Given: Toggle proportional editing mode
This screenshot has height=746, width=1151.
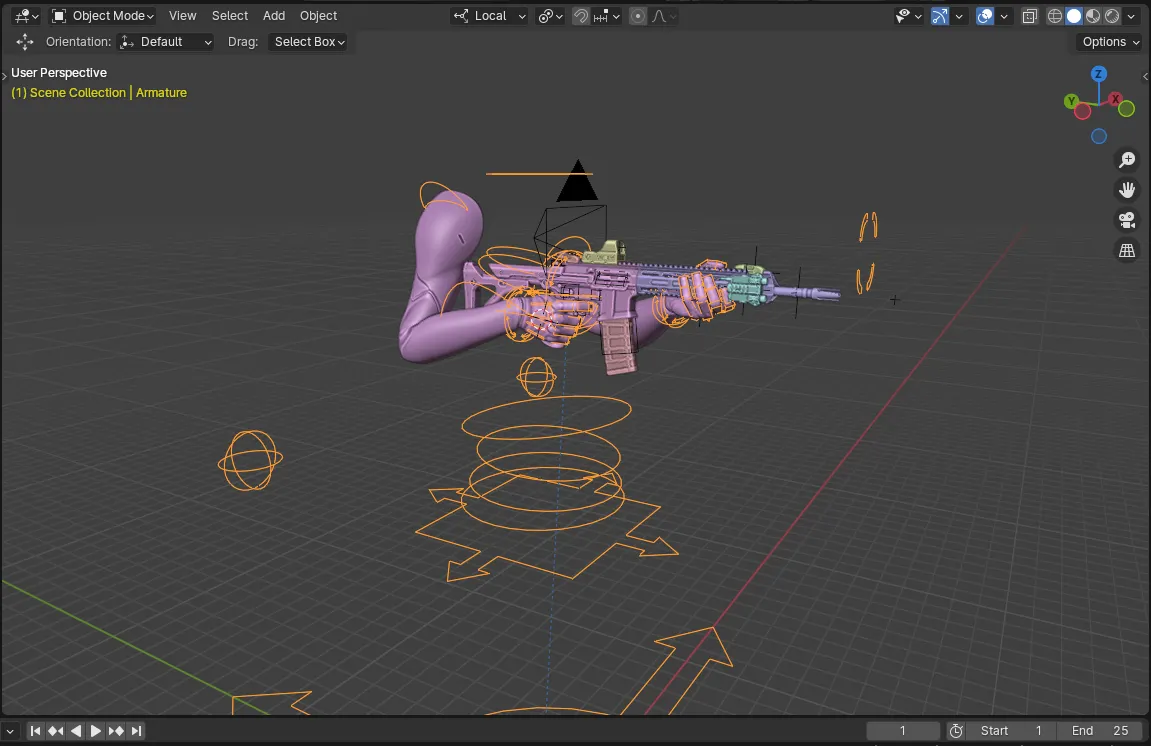Looking at the screenshot, I should pyautogui.click(x=637, y=16).
